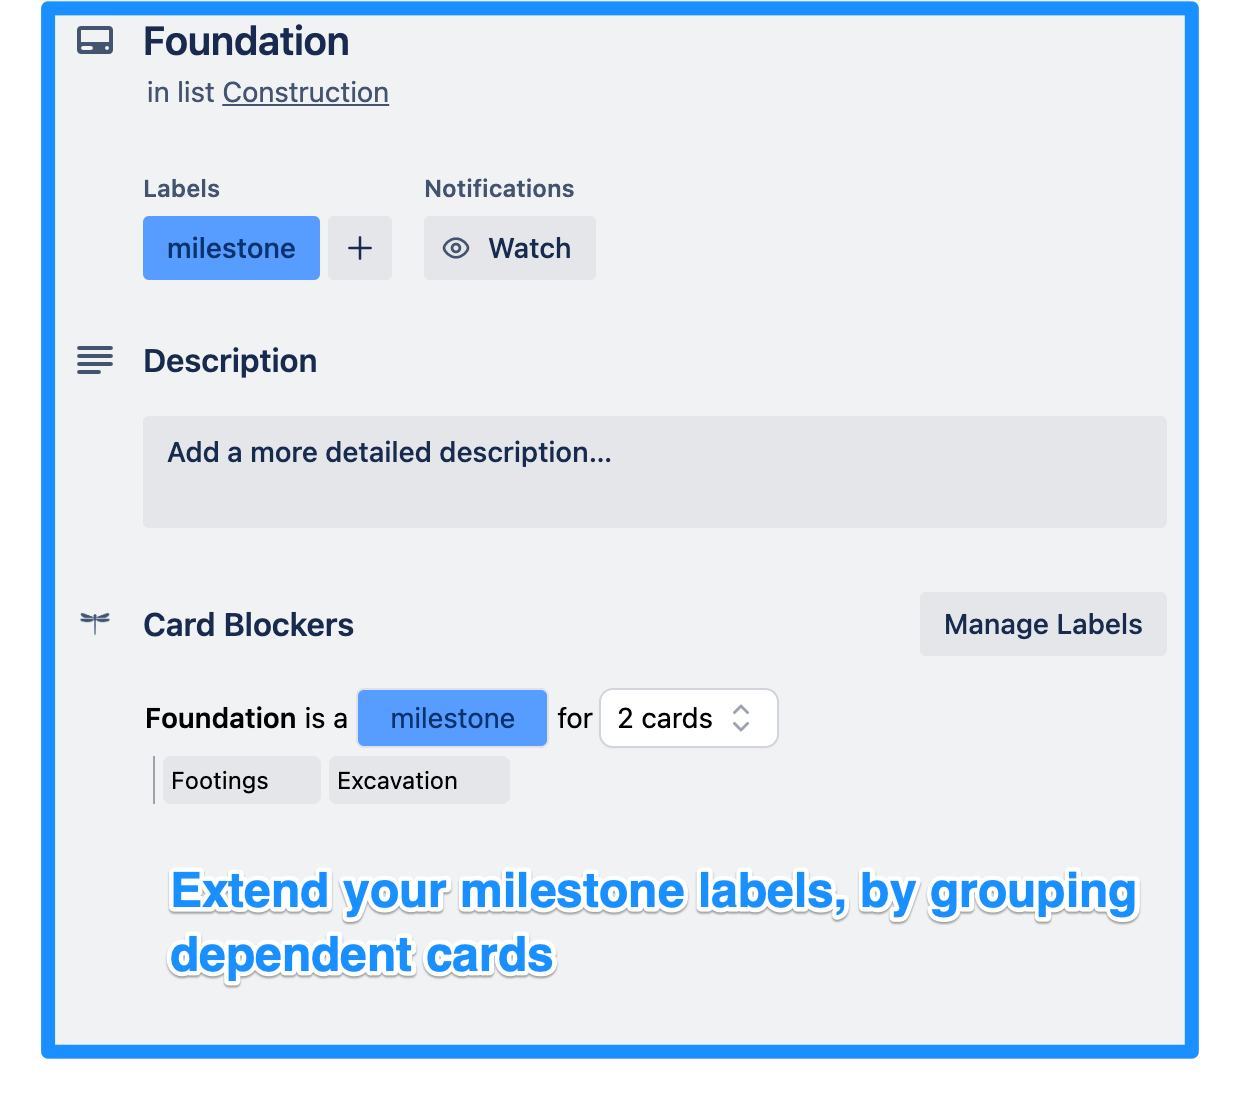
Task: Open the 2 cards dropdown
Action: pyautogui.click(x=688, y=718)
